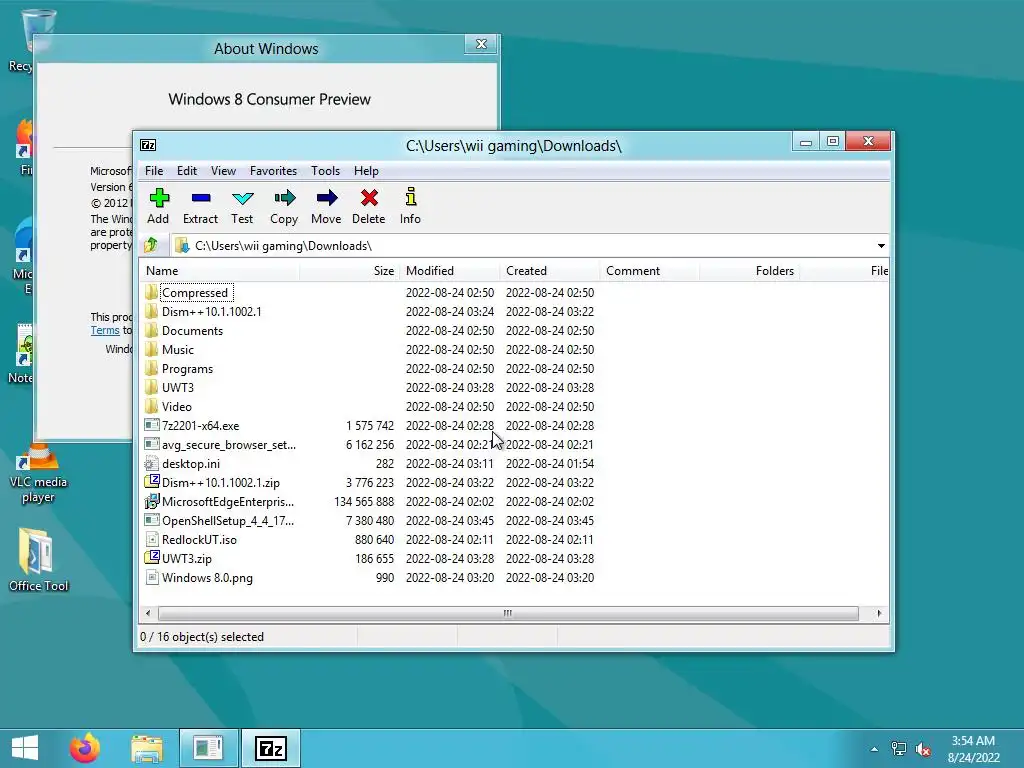The width and height of the screenshot is (1024, 768).
Task: Click the scroll-right arrow of the file list
Action: click(x=879, y=613)
